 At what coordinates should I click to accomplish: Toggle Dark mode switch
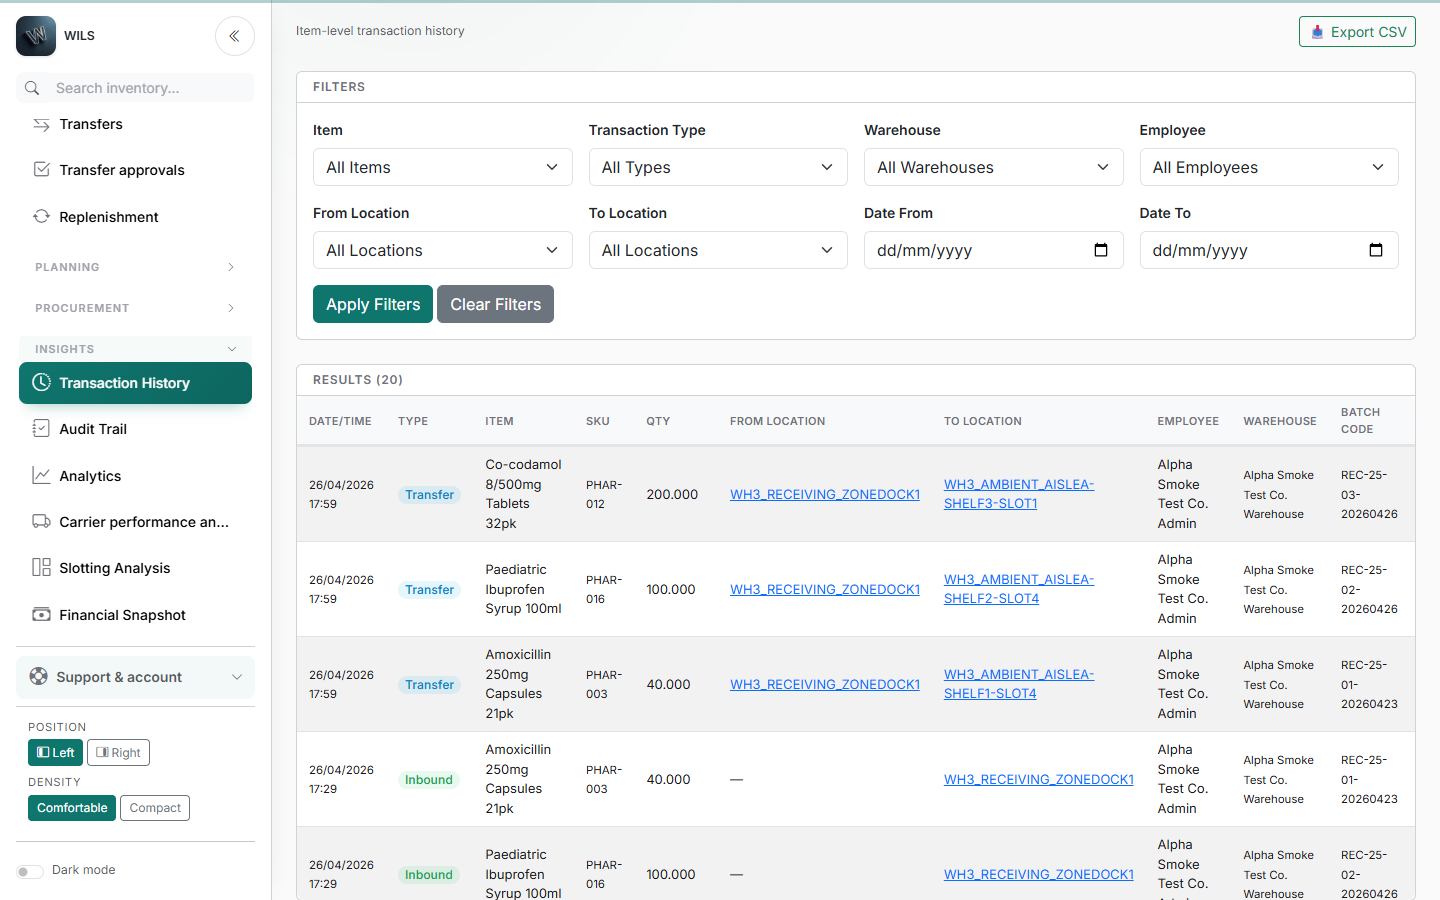tap(30, 871)
